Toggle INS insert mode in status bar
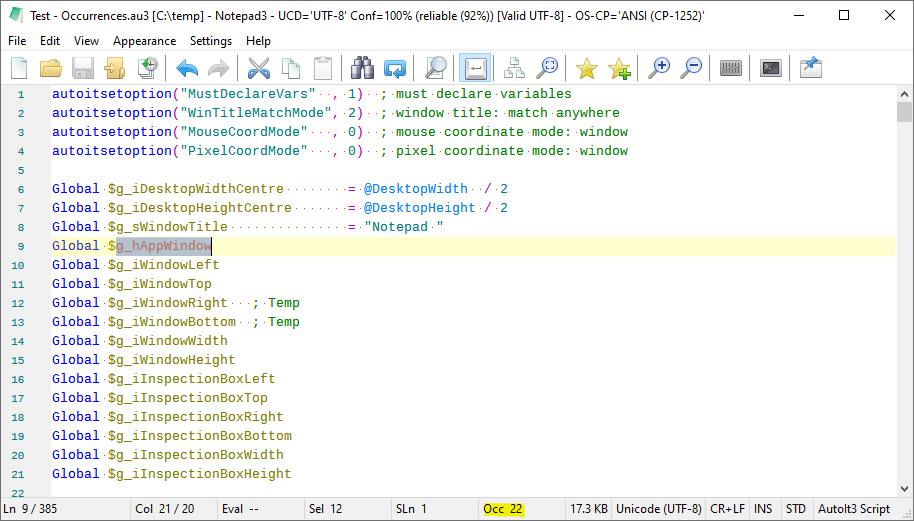This screenshot has height=521, width=914. [x=763, y=509]
